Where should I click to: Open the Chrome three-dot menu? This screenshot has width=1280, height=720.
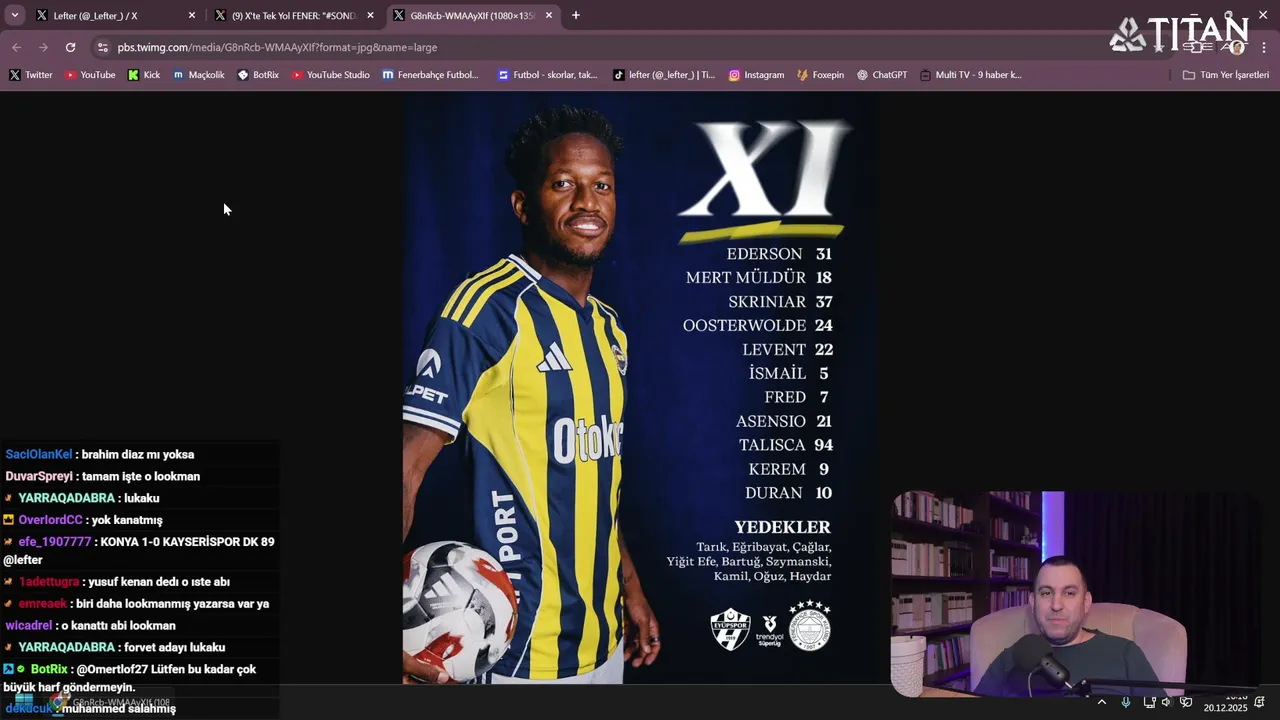(x=1264, y=47)
